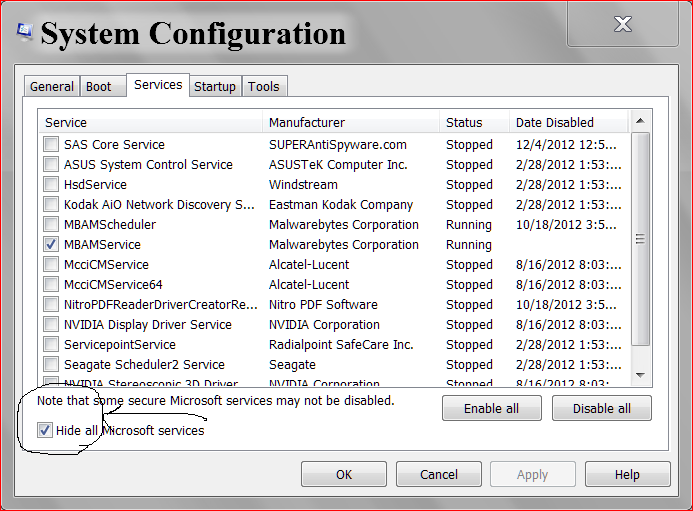693x511 pixels.
Task: Click the Enable all button
Action: (491, 408)
